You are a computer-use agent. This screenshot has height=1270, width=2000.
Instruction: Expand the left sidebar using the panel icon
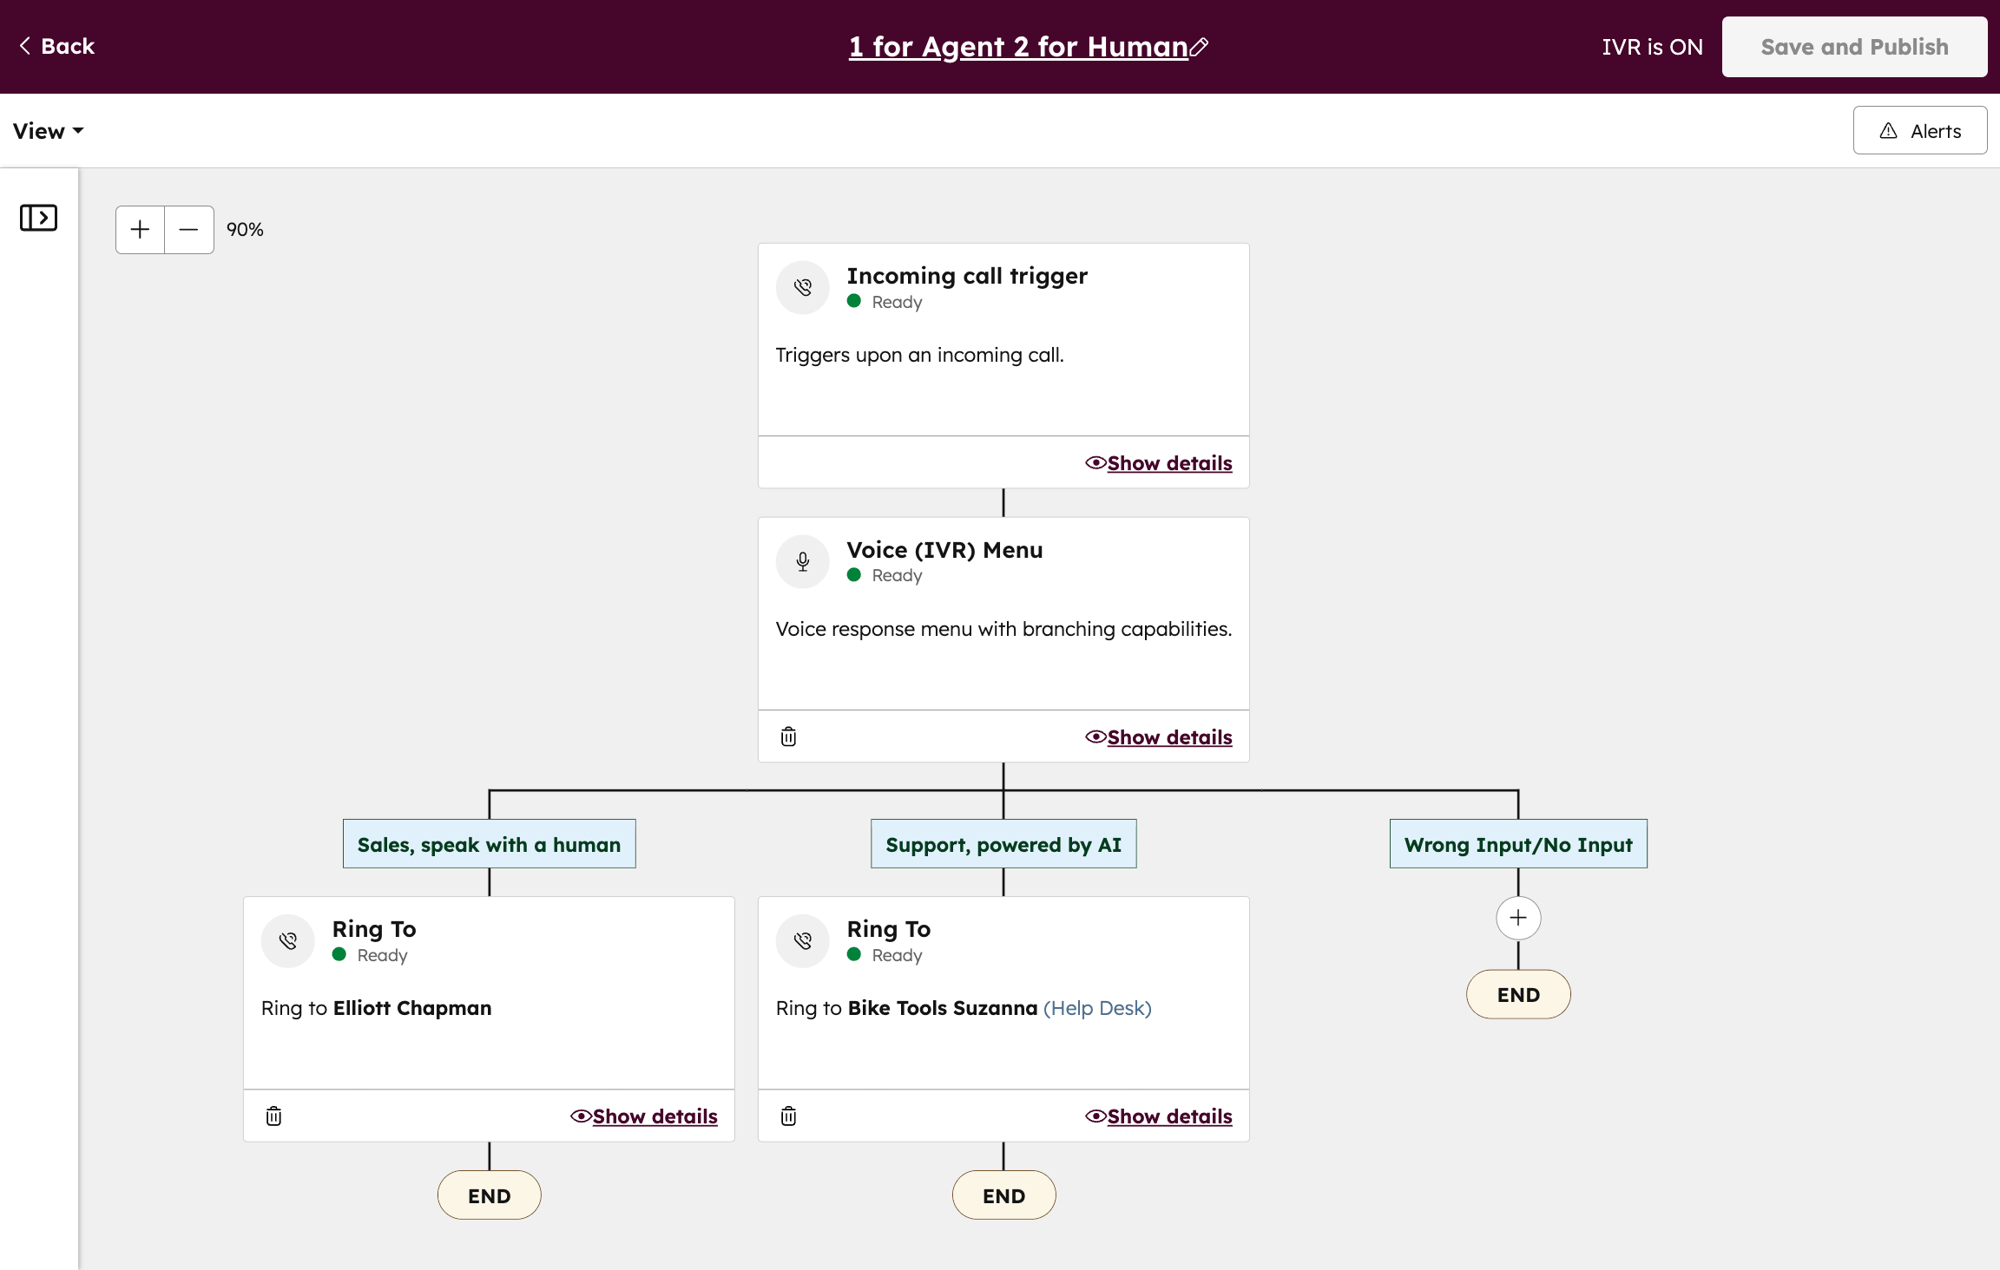(x=39, y=217)
